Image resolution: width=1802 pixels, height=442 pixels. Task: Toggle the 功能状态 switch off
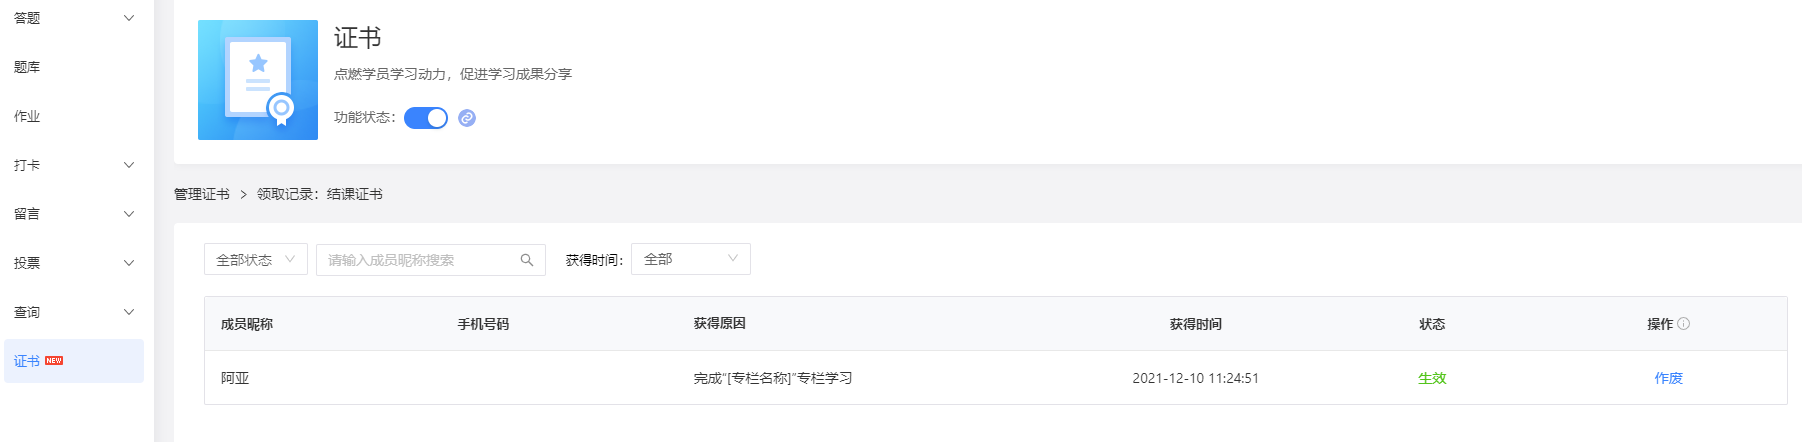(x=426, y=118)
